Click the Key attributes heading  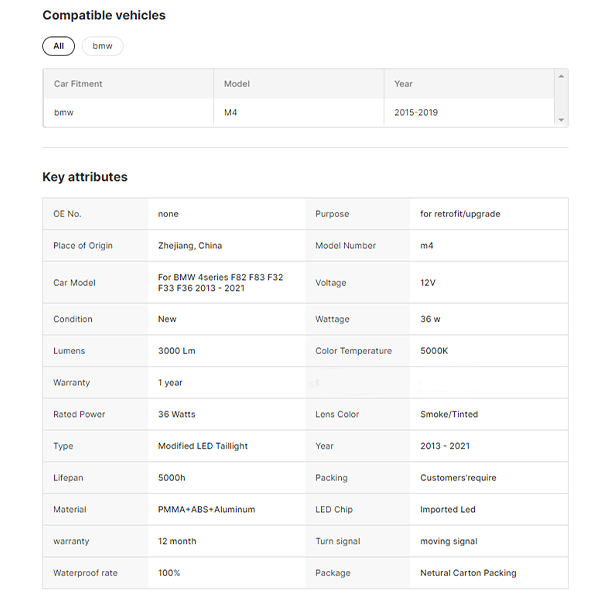coord(85,177)
